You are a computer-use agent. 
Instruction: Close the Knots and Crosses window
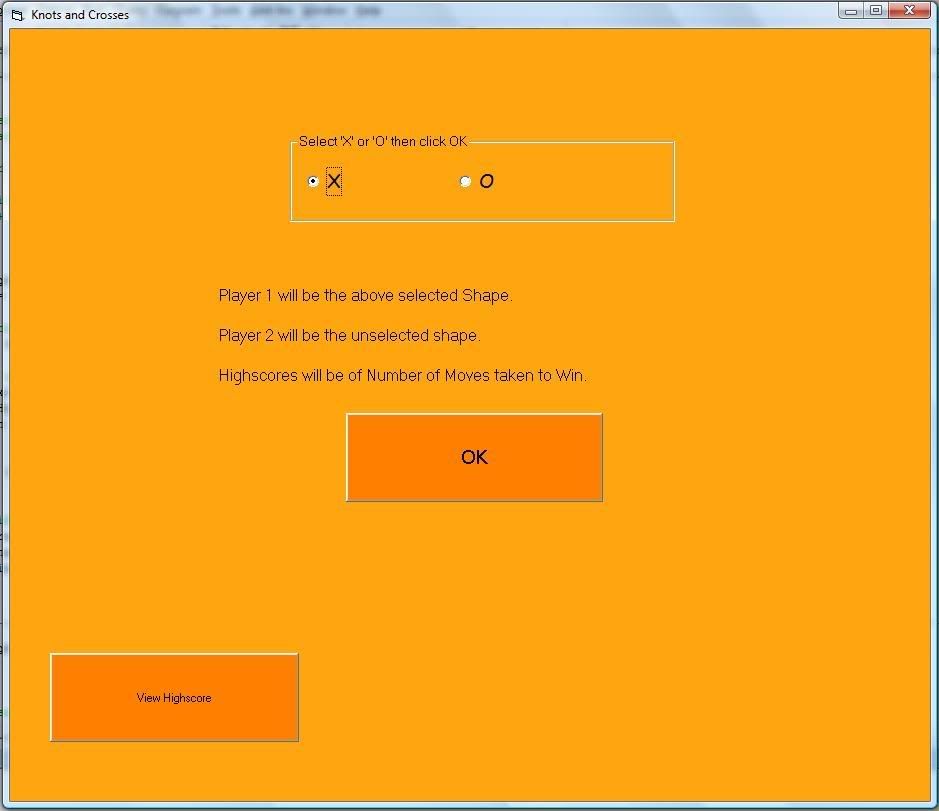910,11
